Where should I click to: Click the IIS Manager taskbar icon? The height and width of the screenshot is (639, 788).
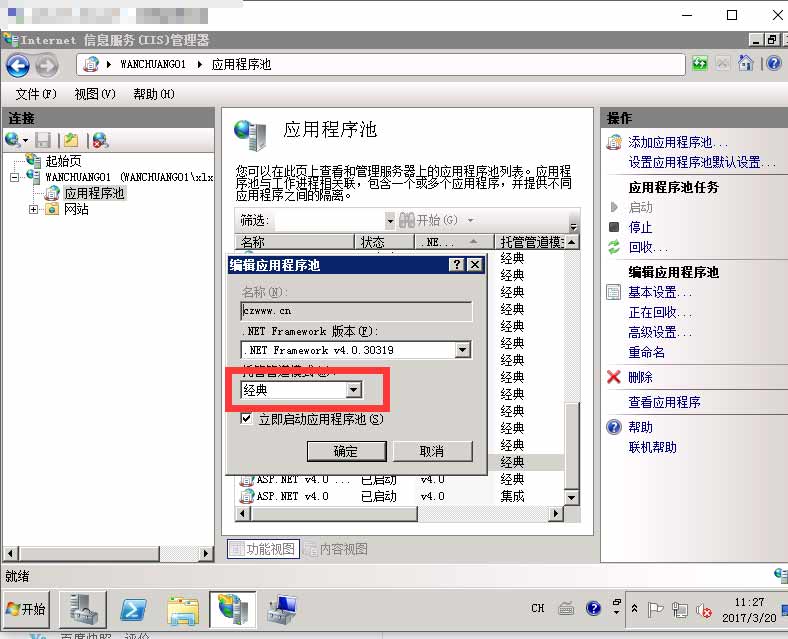pos(233,609)
